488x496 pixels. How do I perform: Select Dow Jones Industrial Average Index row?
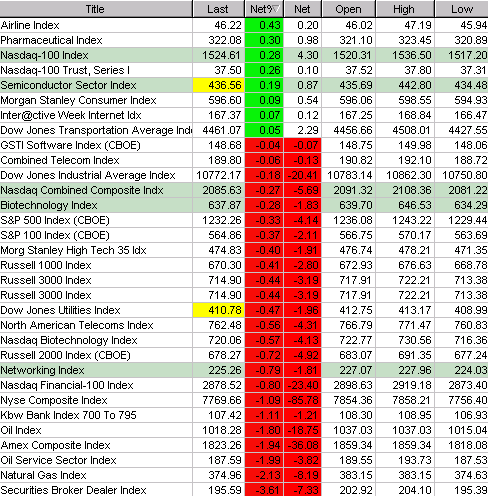[x=244, y=175]
